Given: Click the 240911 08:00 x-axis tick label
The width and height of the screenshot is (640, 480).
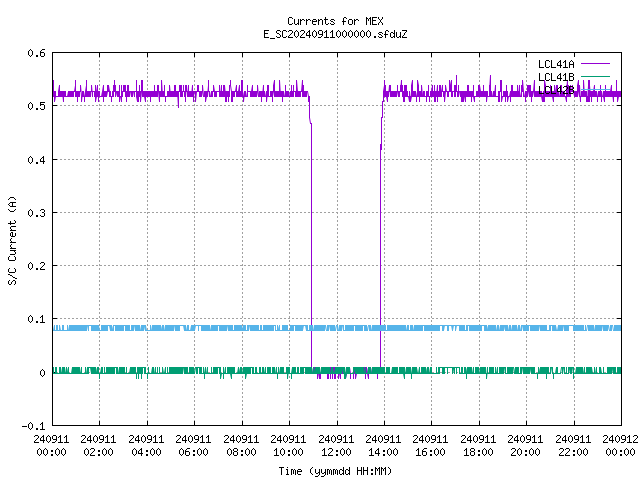Looking at the screenshot, I should pyautogui.click(x=241, y=446).
